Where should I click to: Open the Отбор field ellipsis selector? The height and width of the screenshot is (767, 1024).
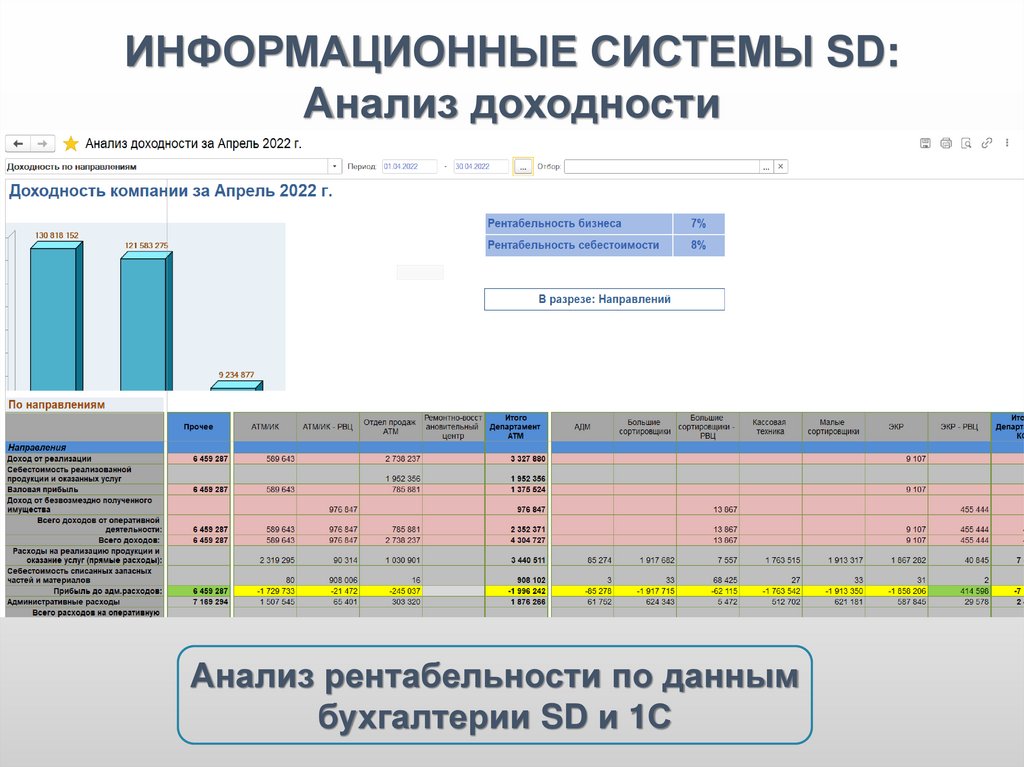pos(766,167)
